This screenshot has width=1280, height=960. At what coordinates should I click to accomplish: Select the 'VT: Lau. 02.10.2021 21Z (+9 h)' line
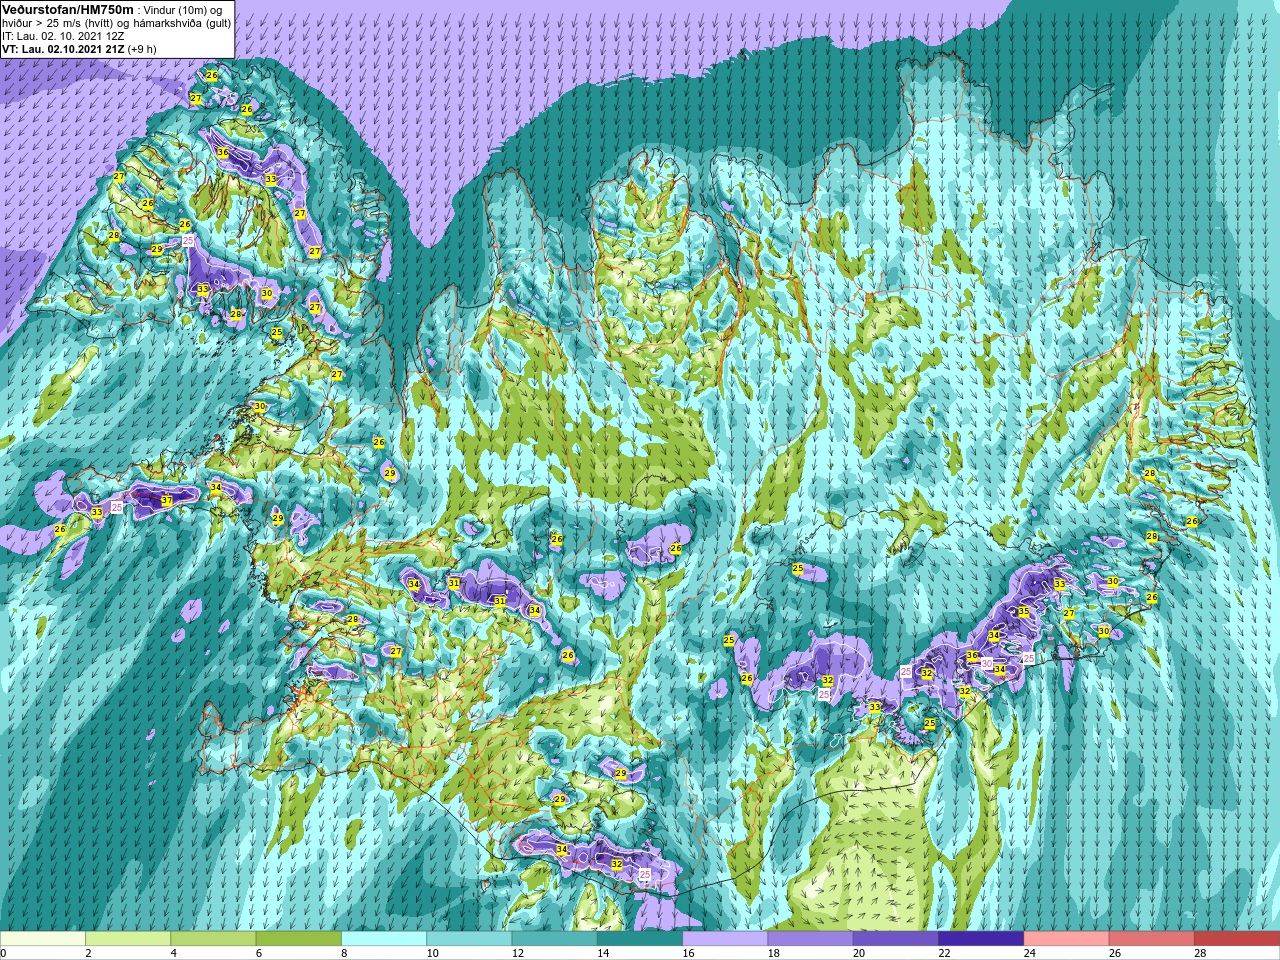coord(79,48)
